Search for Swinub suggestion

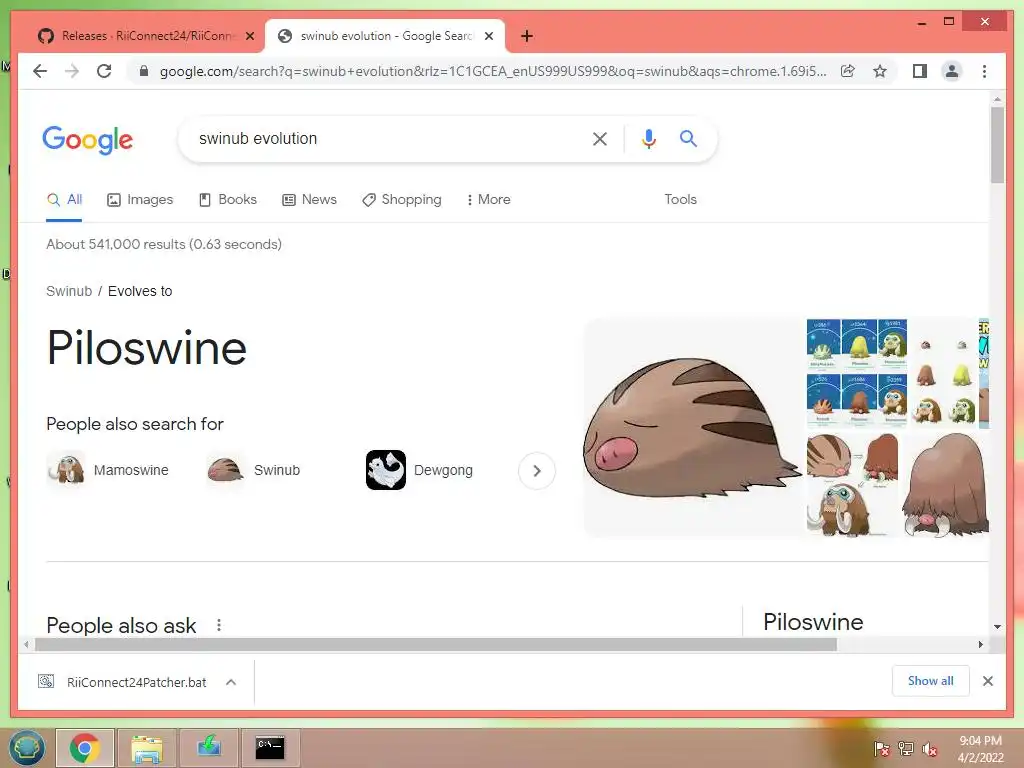[x=253, y=470]
